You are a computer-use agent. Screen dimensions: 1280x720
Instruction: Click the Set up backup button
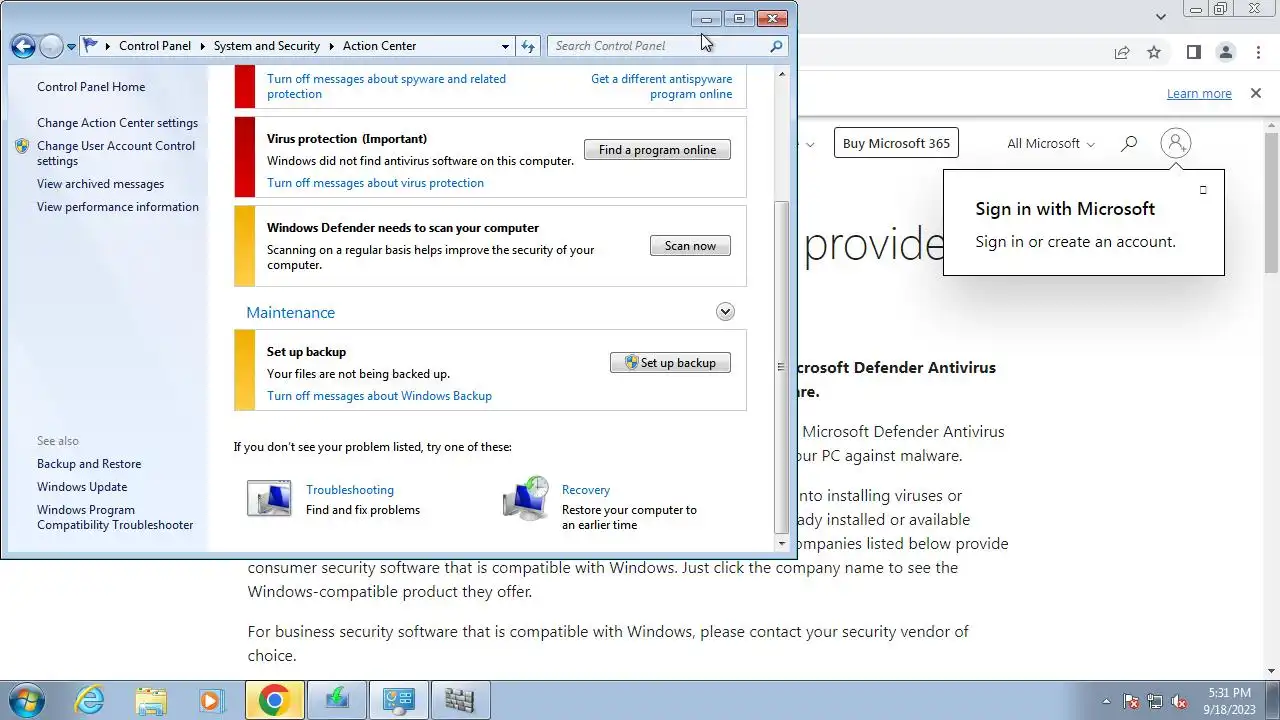coord(670,363)
